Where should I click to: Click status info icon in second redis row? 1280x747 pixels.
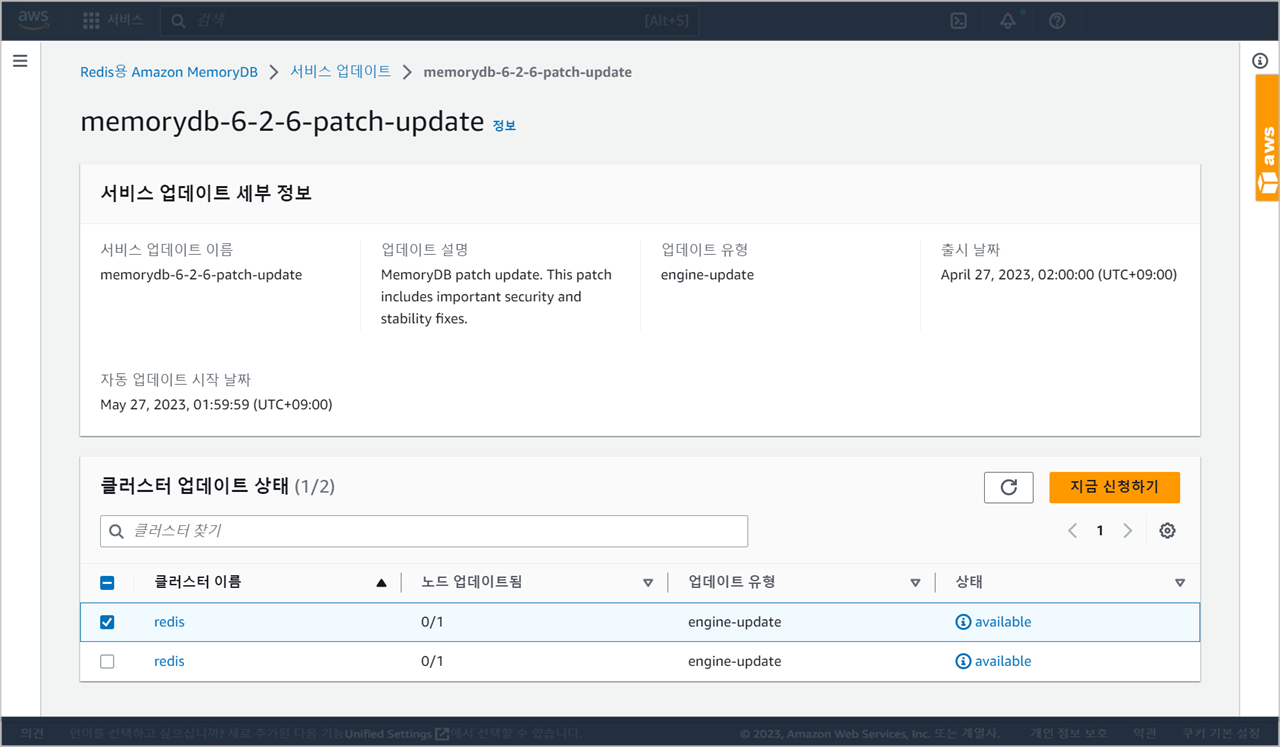[x=963, y=661]
